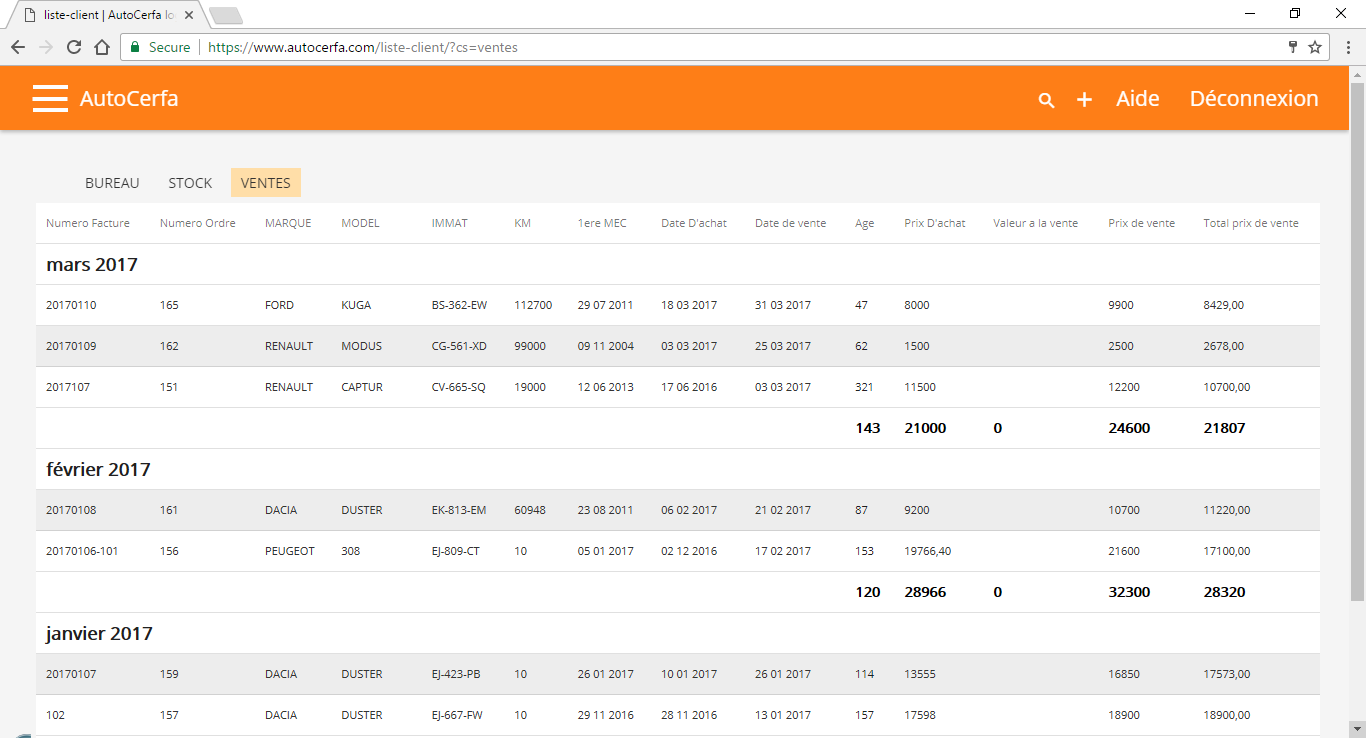The image size is (1366, 738).
Task: Click plate number EJ-423-PB
Action: point(456,674)
